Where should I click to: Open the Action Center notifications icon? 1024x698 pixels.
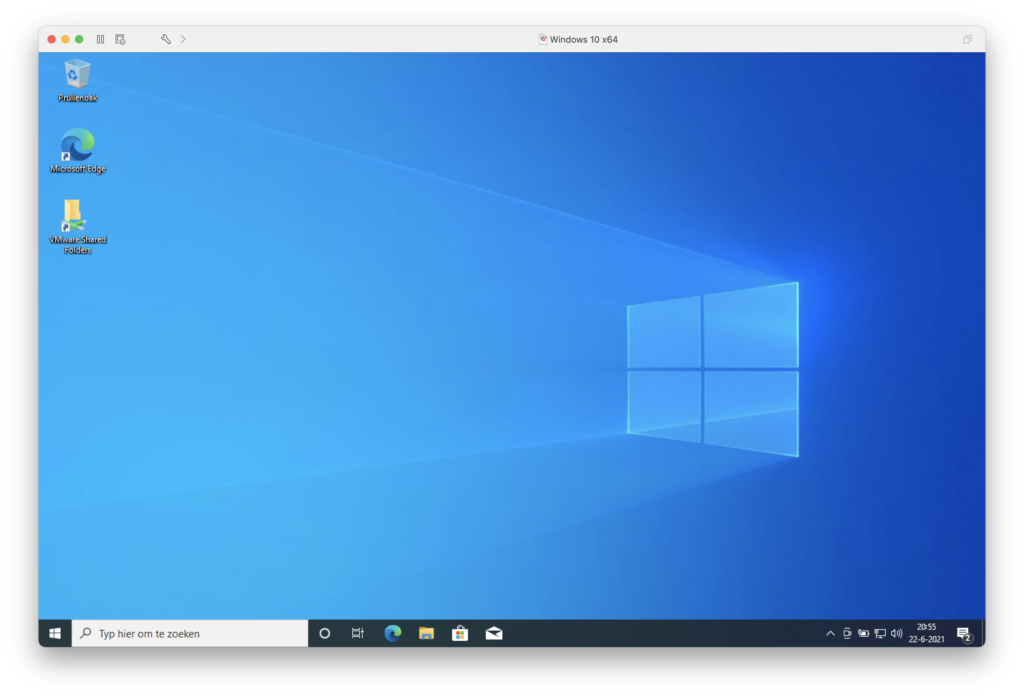point(965,633)
